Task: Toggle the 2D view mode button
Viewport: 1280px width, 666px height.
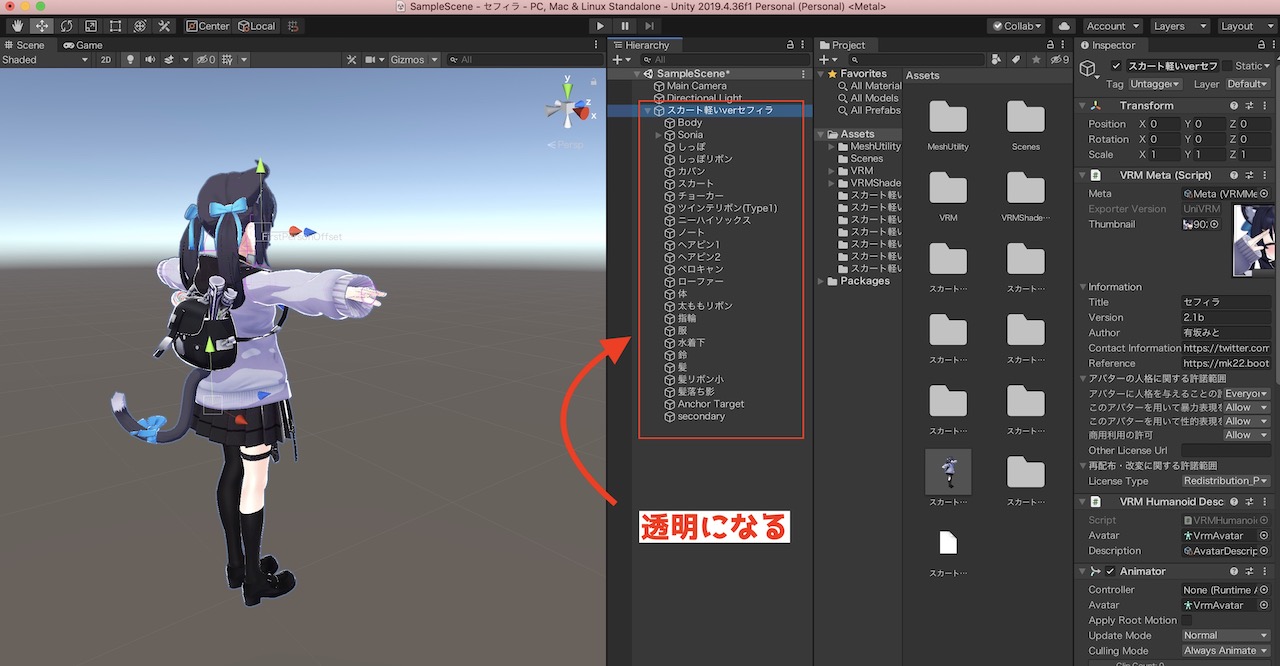Action: pos(107,59)
